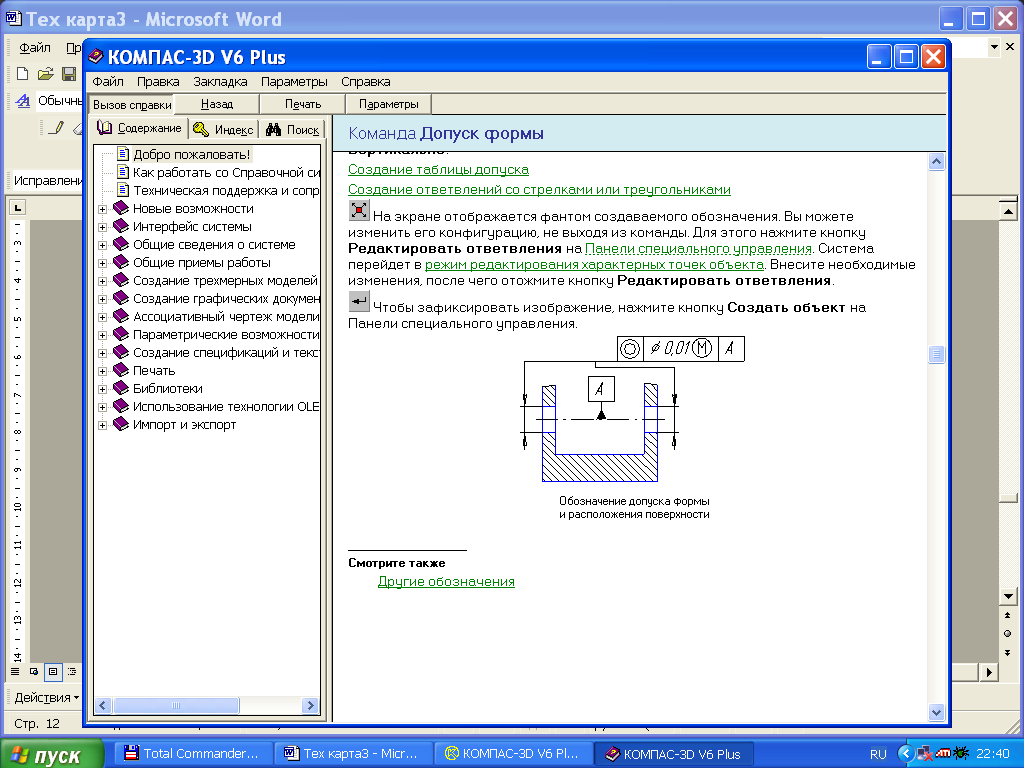Image resolution: width=1024 pixels, height=768 pixels.
Task: Click the book icon next to Импорт и экспорт
Action: click(x=121, y=424)
